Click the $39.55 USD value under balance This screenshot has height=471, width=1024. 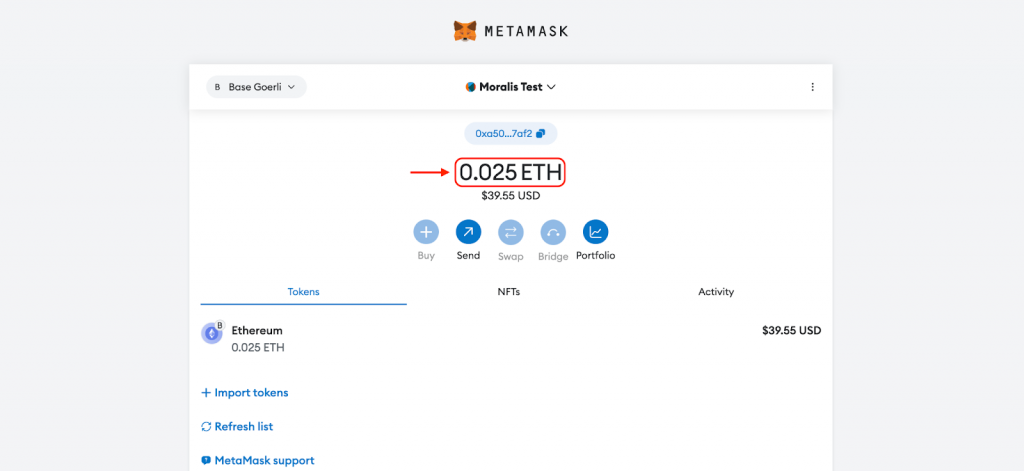(511, 195)
